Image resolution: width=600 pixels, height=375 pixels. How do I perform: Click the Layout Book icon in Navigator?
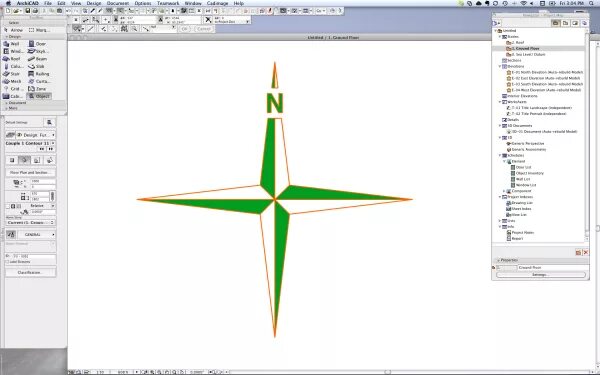point(575,23)
